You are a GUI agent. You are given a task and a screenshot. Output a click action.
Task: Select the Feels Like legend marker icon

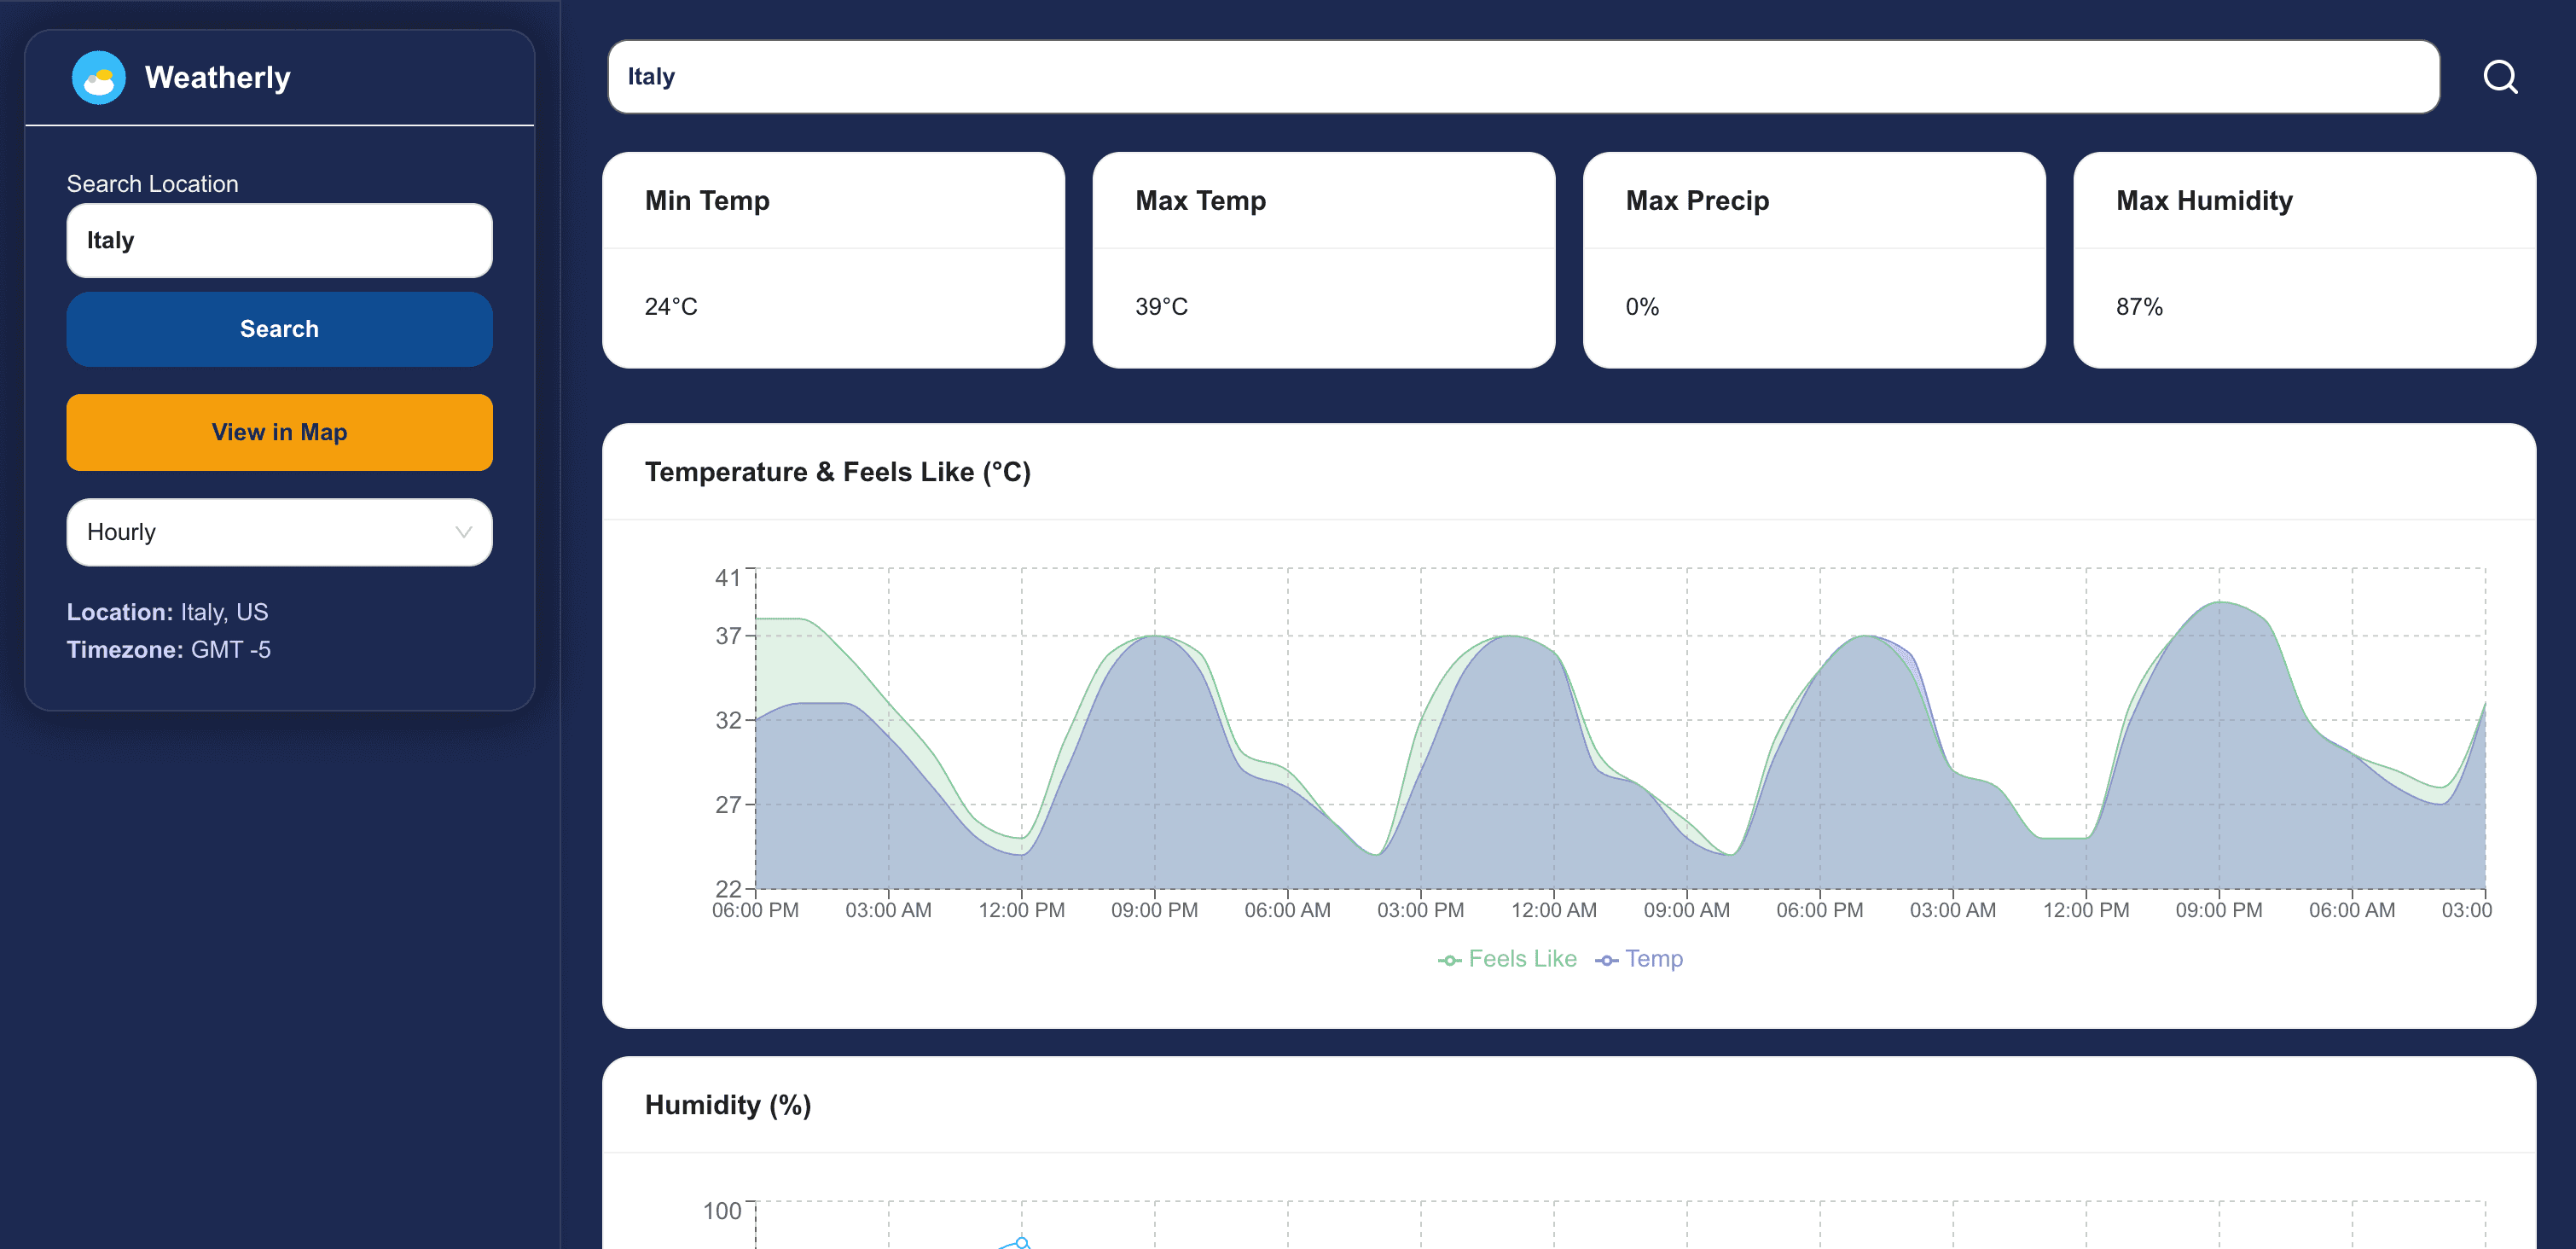[1449, 958]
